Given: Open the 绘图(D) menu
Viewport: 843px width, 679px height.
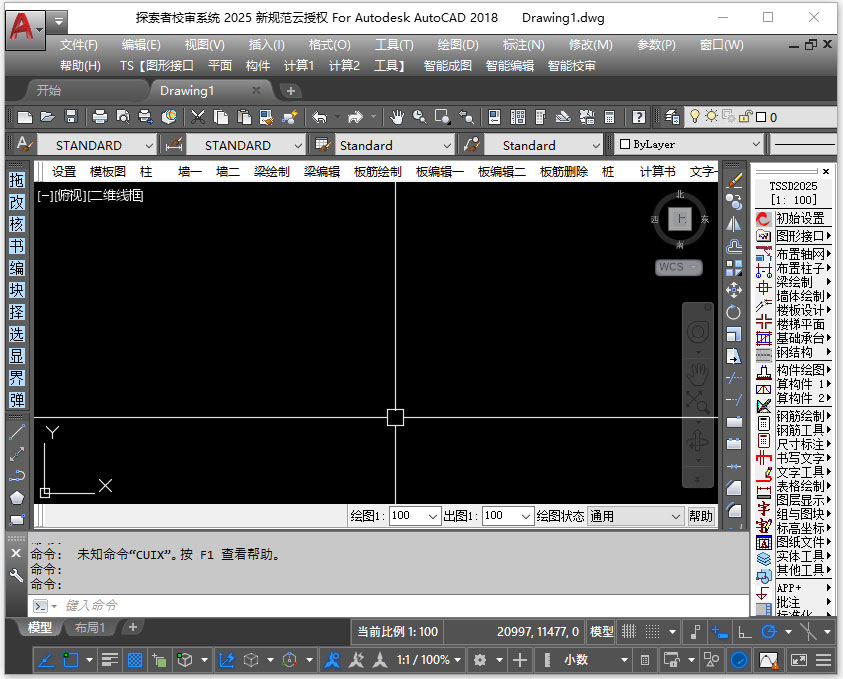Looking at the screenshot, I should [x=458, y=45].
